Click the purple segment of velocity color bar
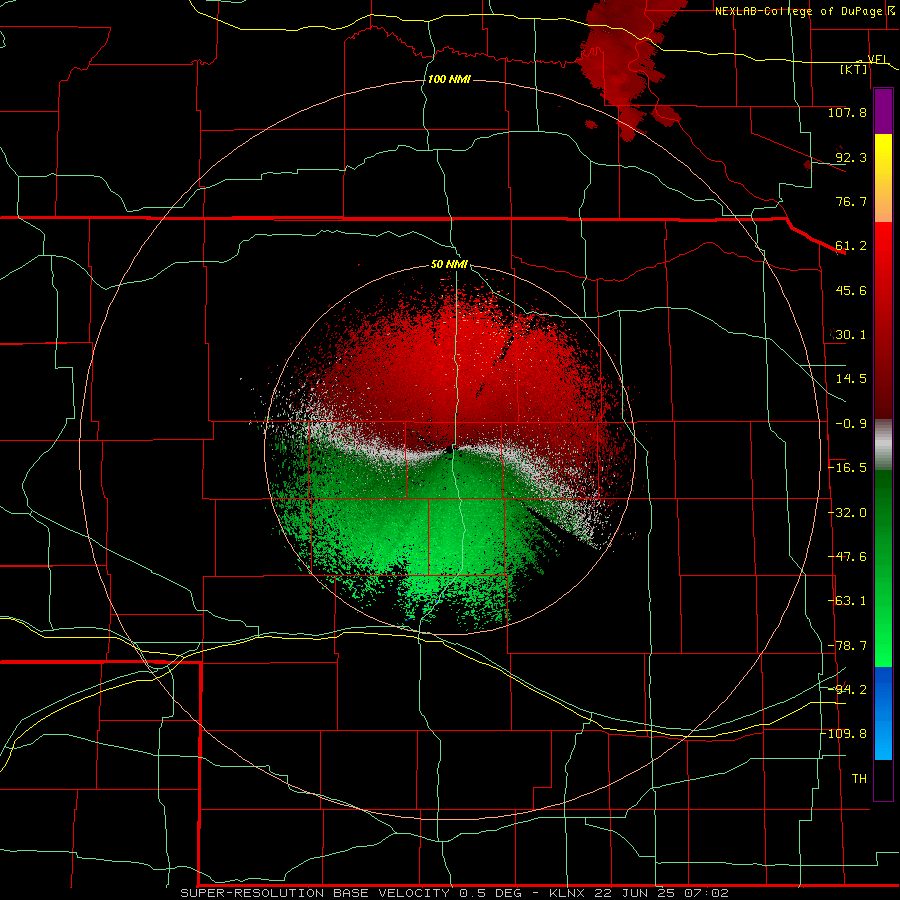900x900 pixels. coord(883,111)
